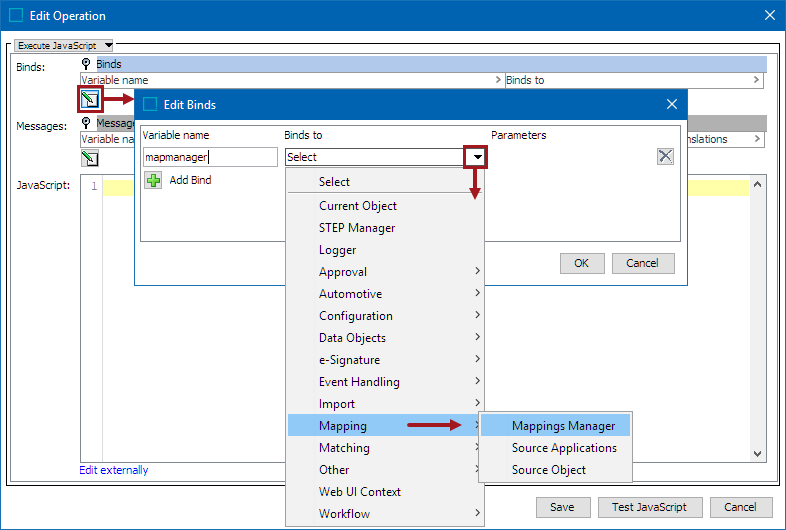
Task: Click the green plus Add Bind icon
Action: coord(153,180)
